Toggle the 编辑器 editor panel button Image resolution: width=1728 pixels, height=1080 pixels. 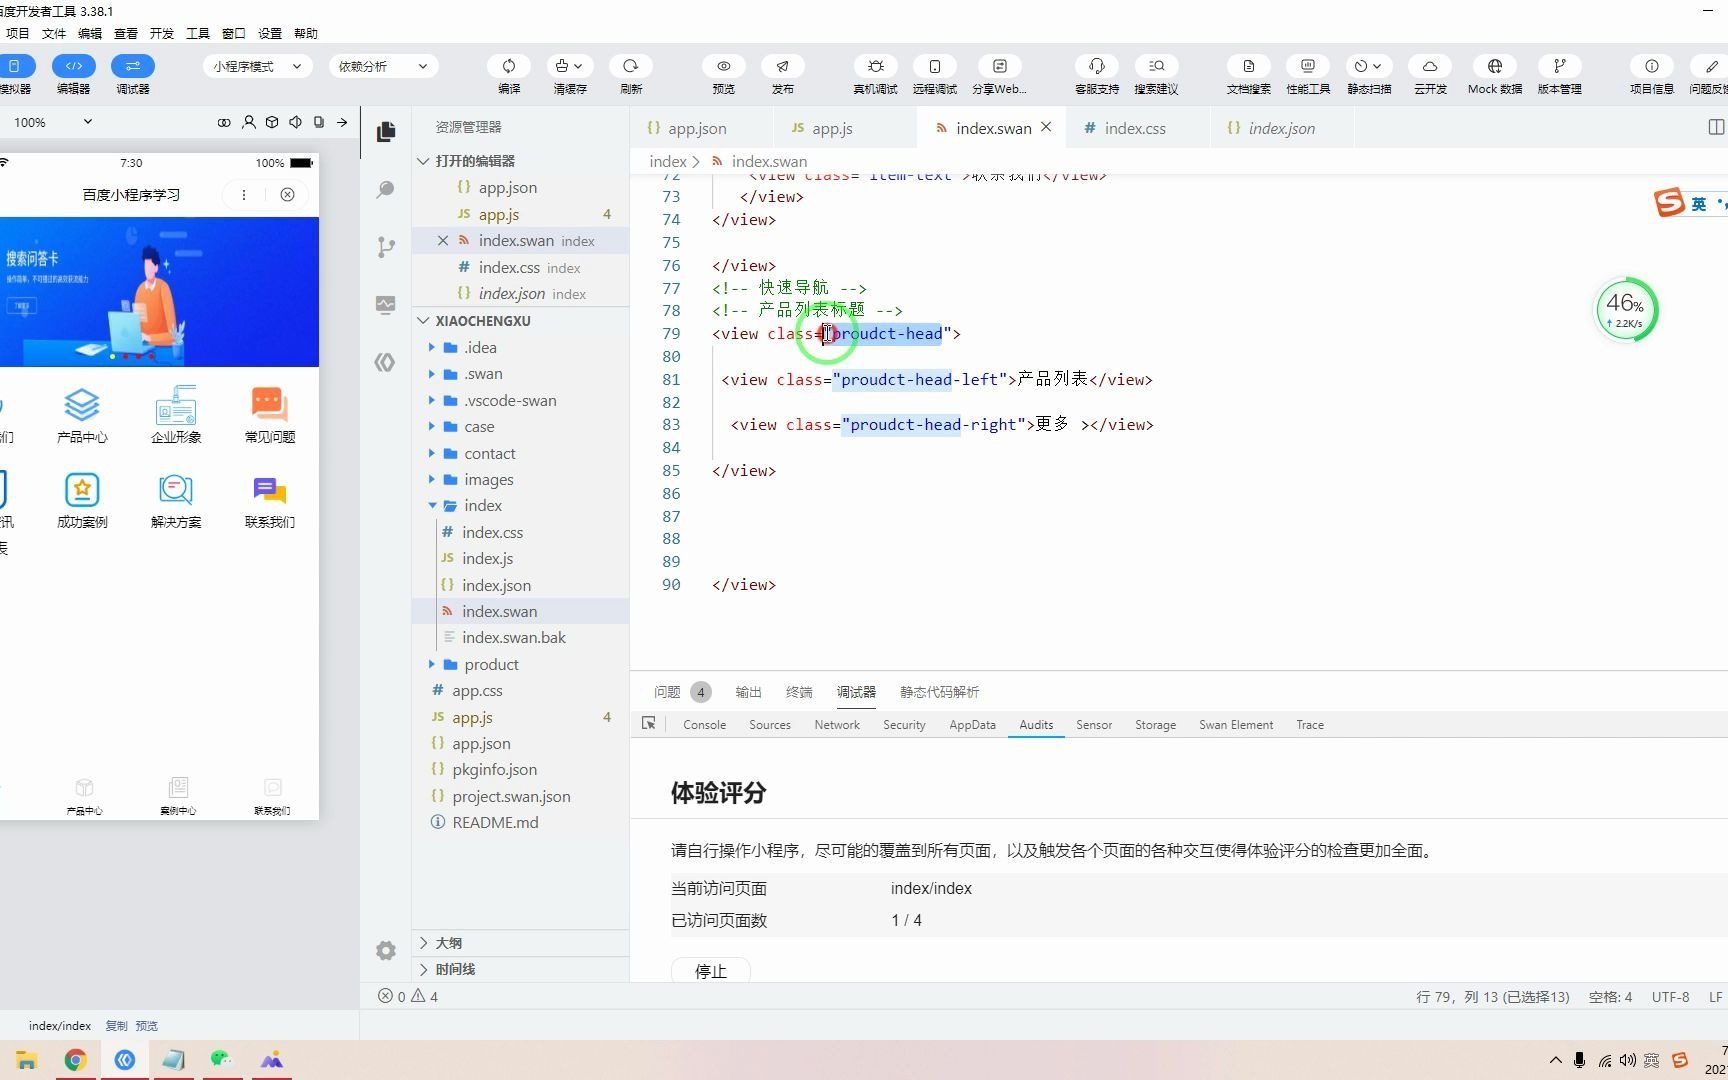[x=73, y=66]
